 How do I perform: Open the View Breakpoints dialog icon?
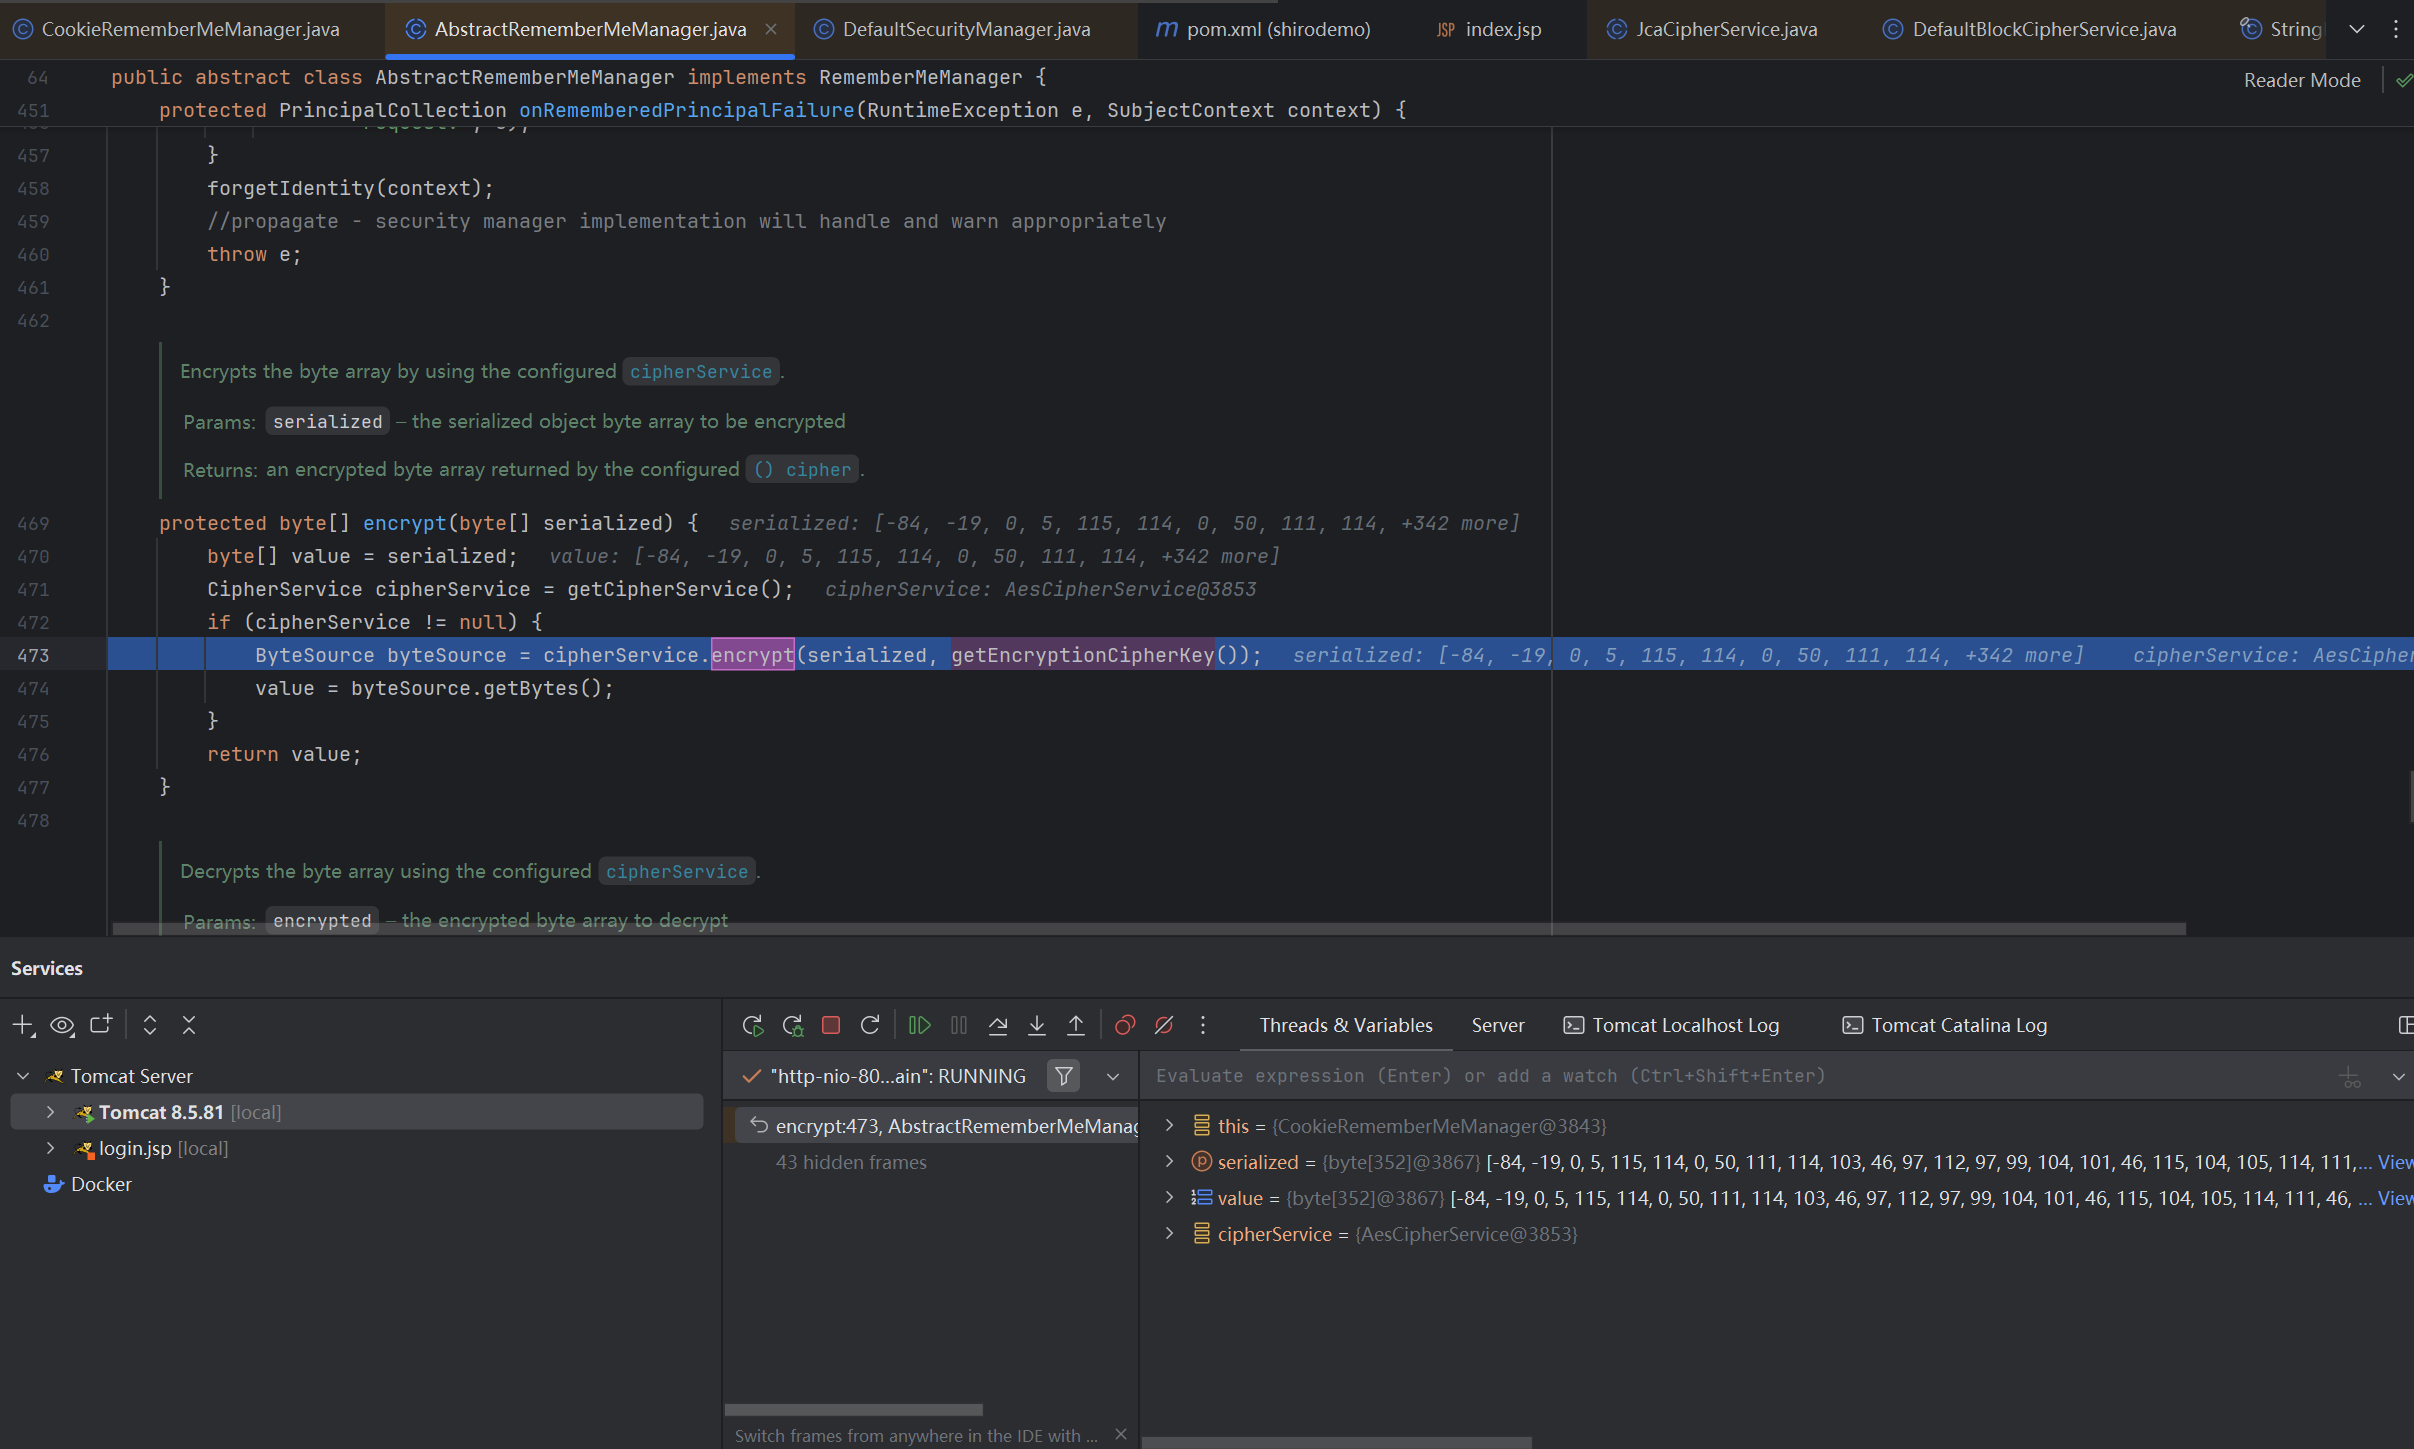tap(1125, 1025)
